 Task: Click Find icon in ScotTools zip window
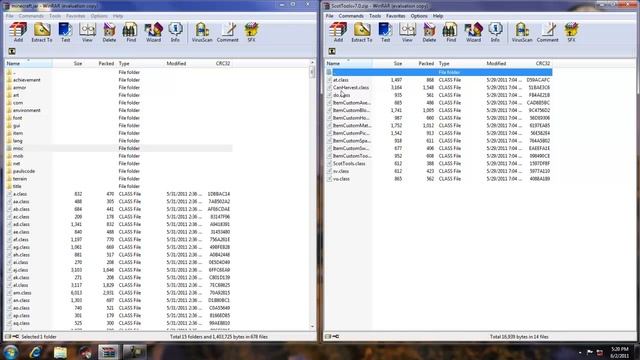click(x=451, y=32)
